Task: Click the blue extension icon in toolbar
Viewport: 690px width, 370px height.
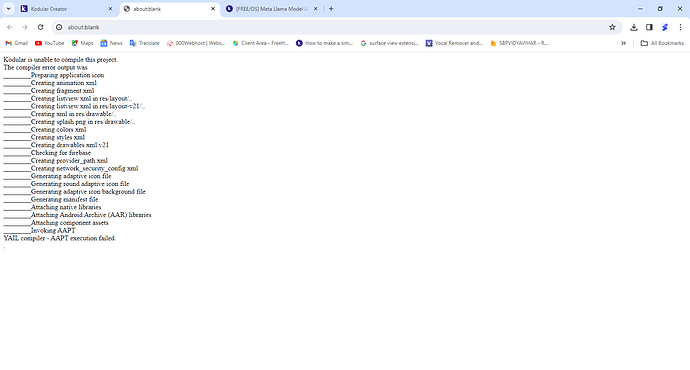Action: coord(665,27)
